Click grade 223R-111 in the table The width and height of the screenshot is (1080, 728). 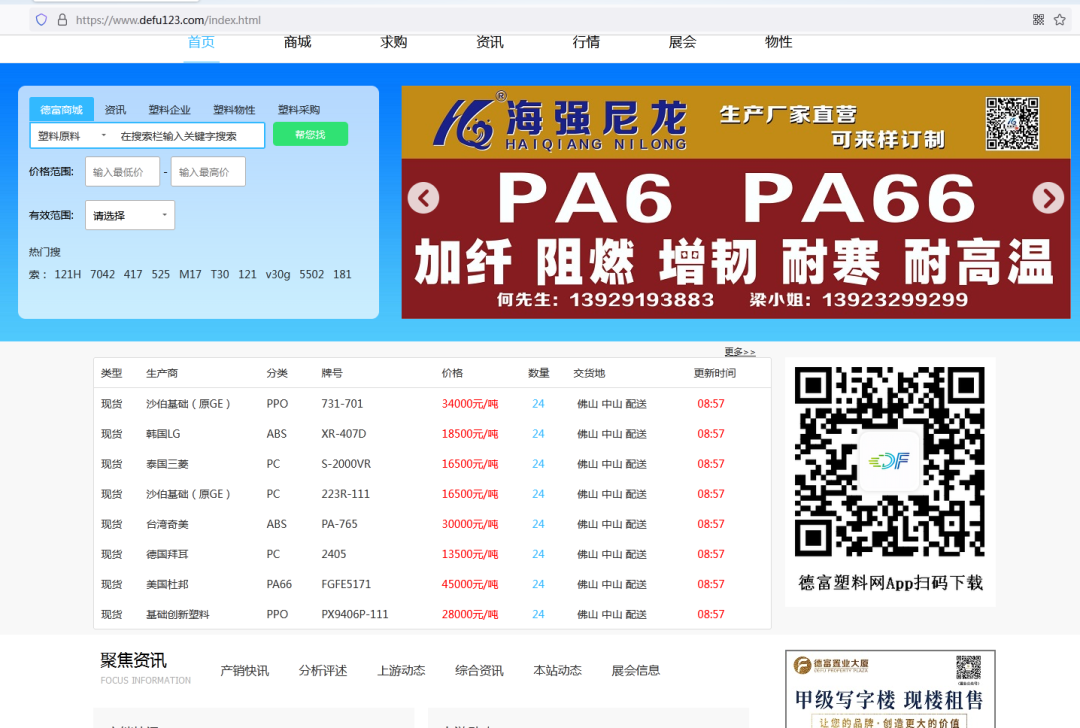point(346,494)
